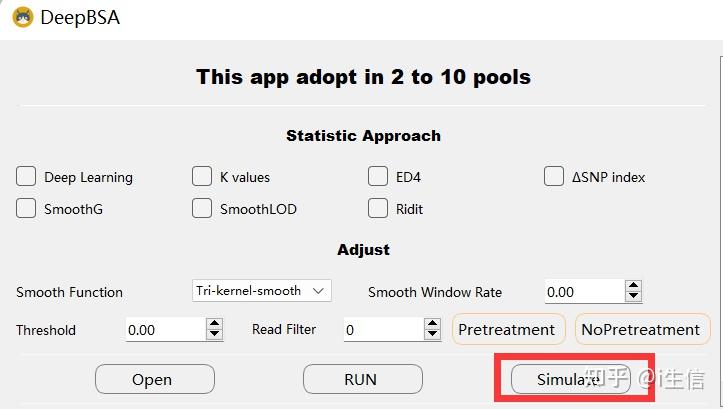Enable the Ridit checkbox
Screen dimensions: 723x409
(378, 209)
